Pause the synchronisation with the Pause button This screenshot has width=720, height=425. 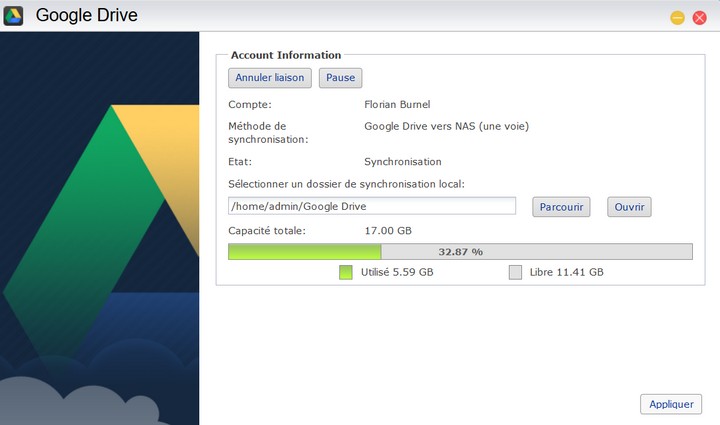pyautogui.click(x=340, y=78)
